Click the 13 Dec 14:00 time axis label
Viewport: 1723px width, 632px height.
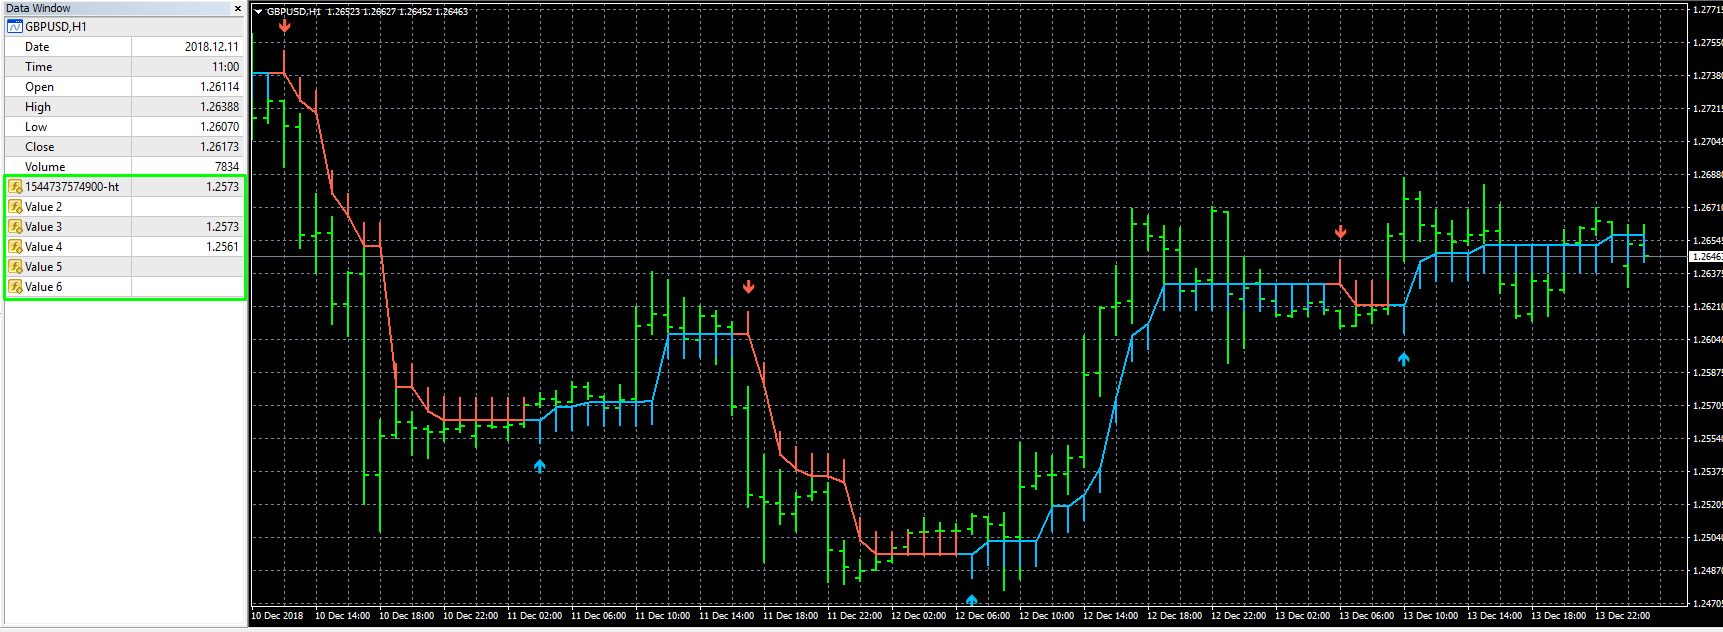[1494, 616]
